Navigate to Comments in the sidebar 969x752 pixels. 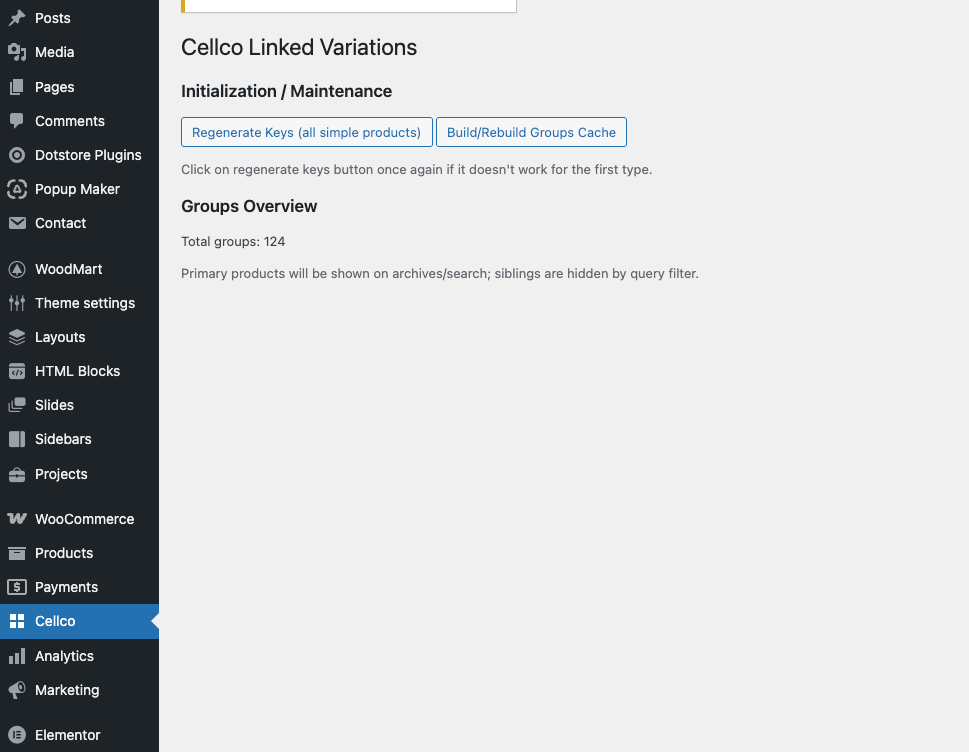[x=80, y=121]
